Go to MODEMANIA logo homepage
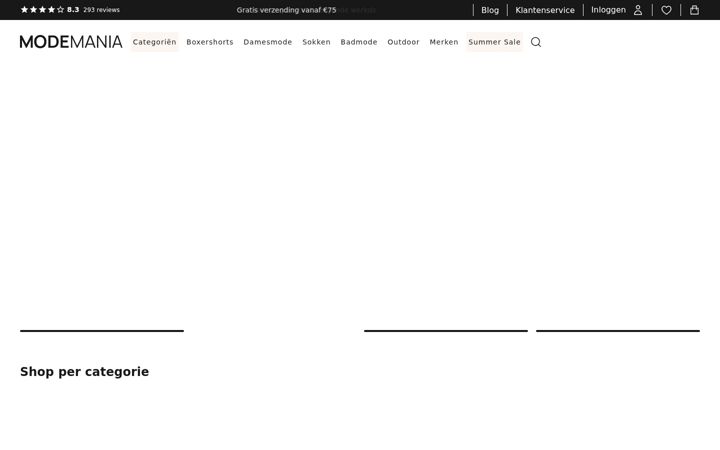 pyautogui.click(x=71, y=42)
